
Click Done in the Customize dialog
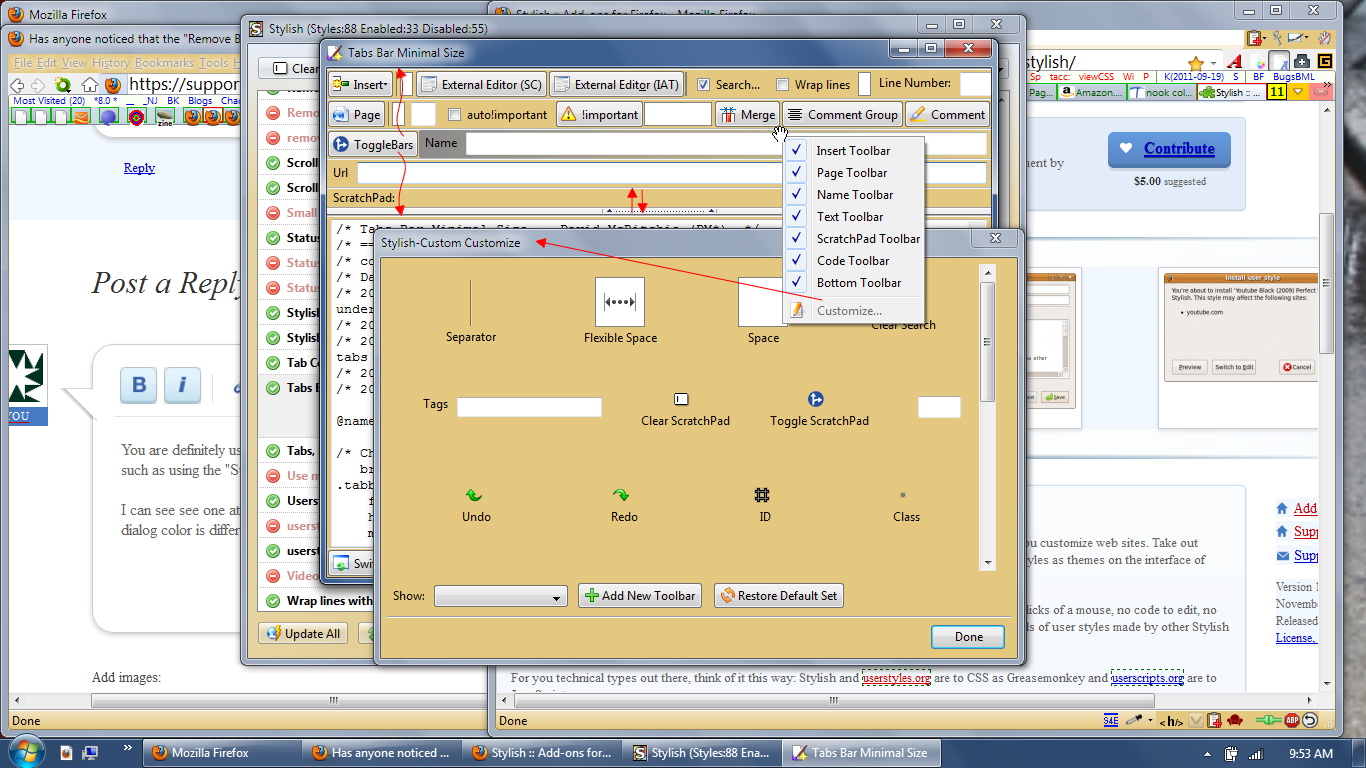[968, 637]
